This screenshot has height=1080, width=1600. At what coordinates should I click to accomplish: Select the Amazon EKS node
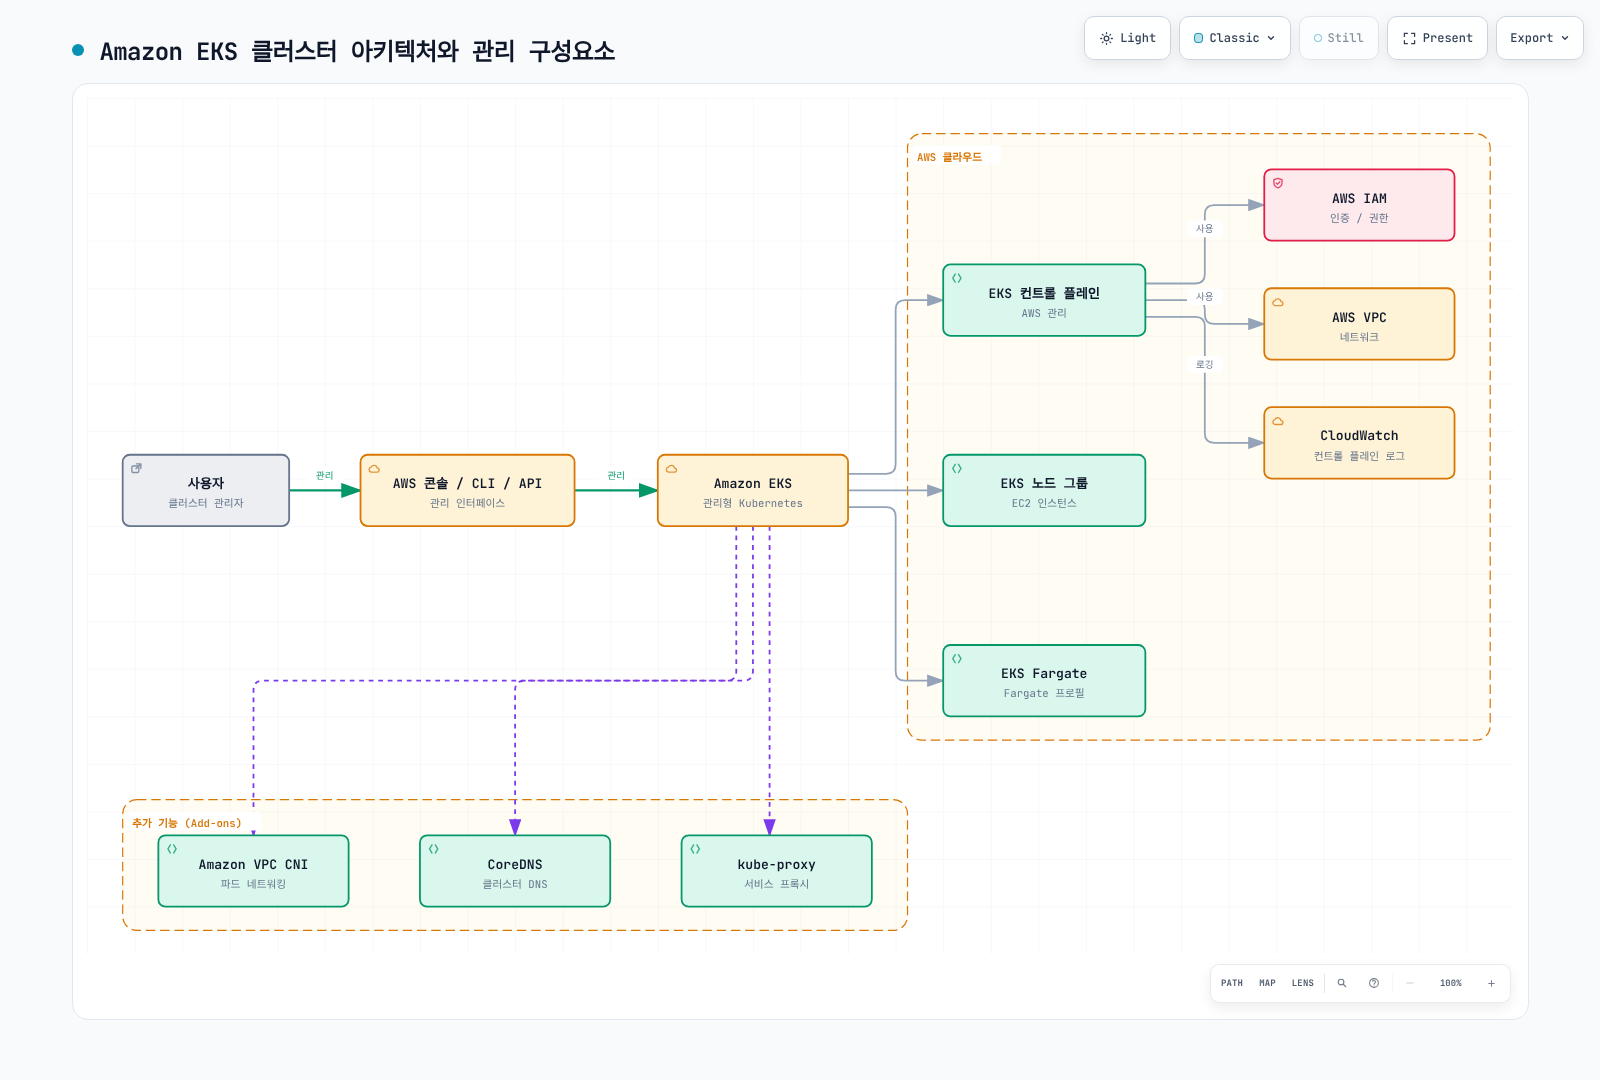[753, 491]
